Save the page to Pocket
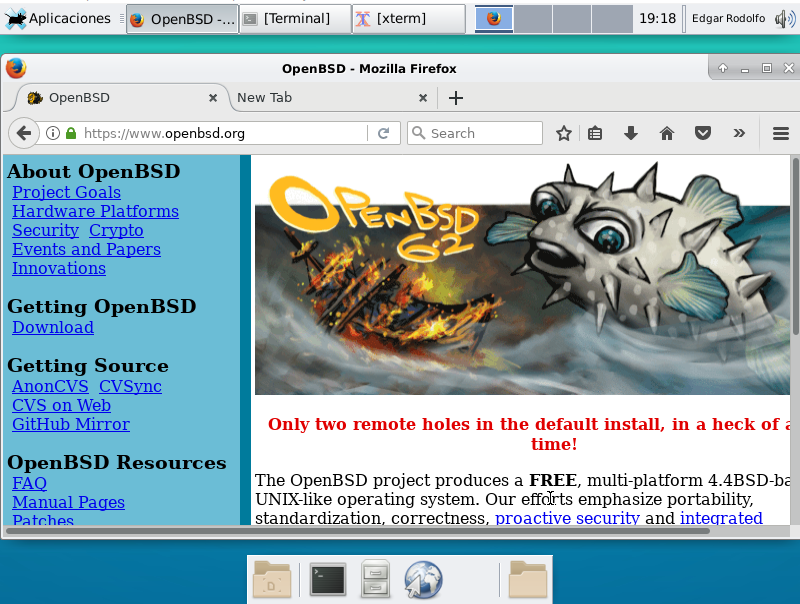 point(703,132)
